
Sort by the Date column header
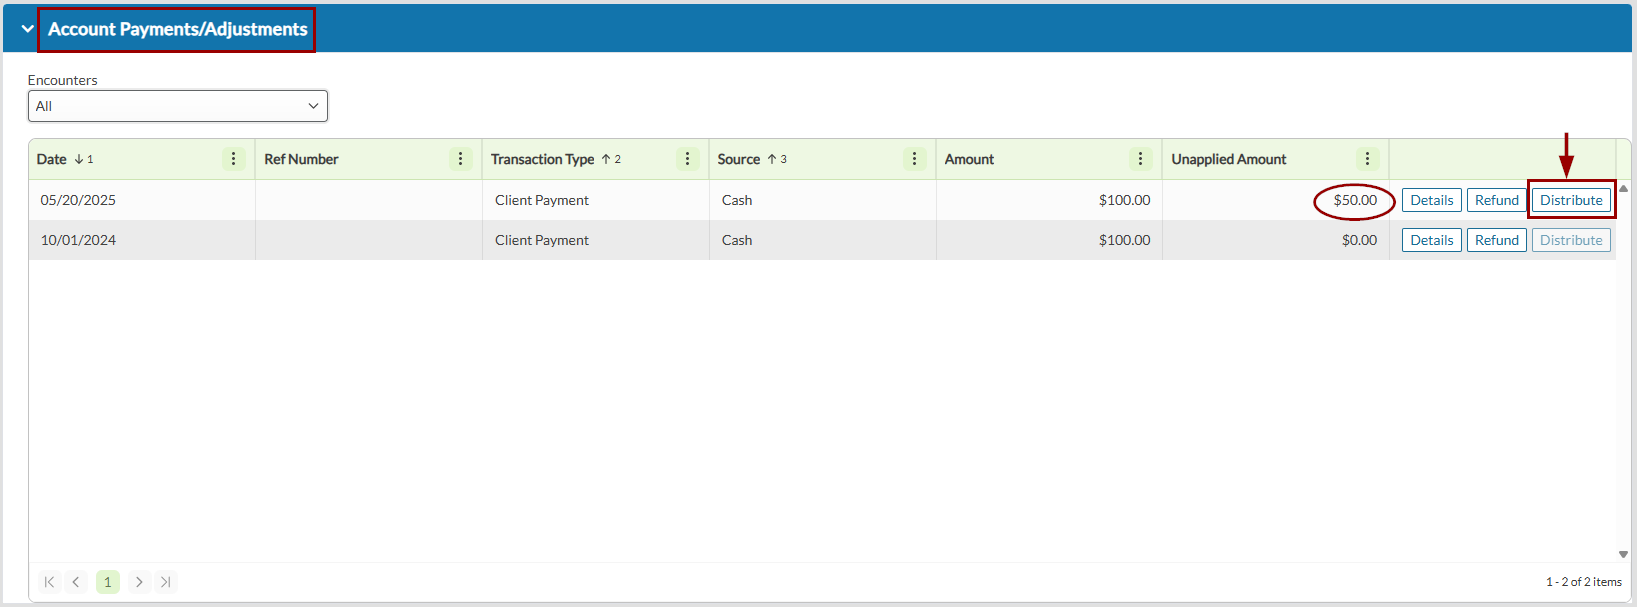52,159
